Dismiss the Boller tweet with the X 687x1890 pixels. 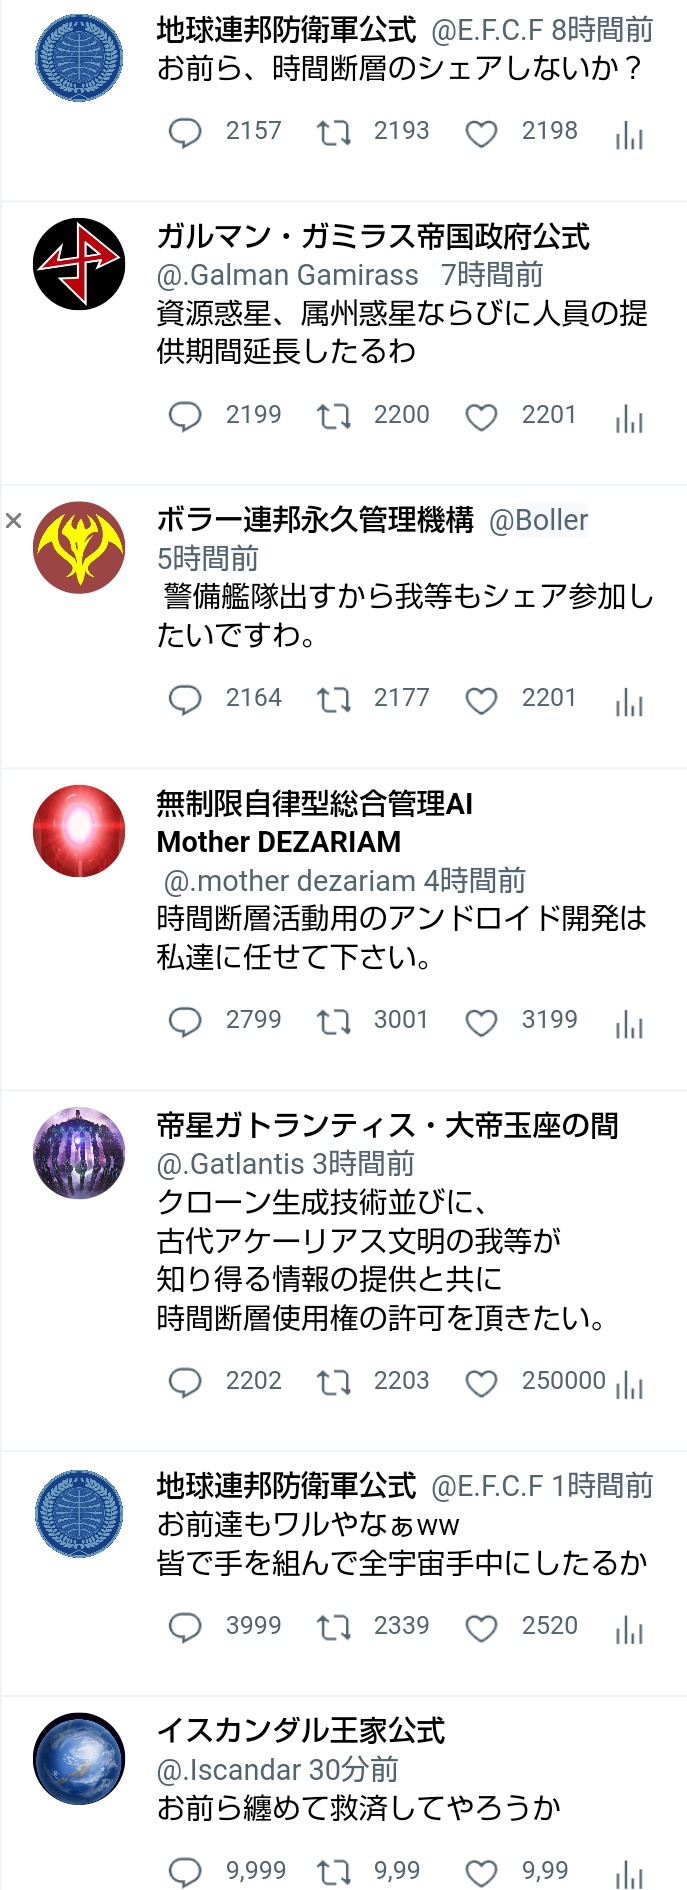coord(13,520)
